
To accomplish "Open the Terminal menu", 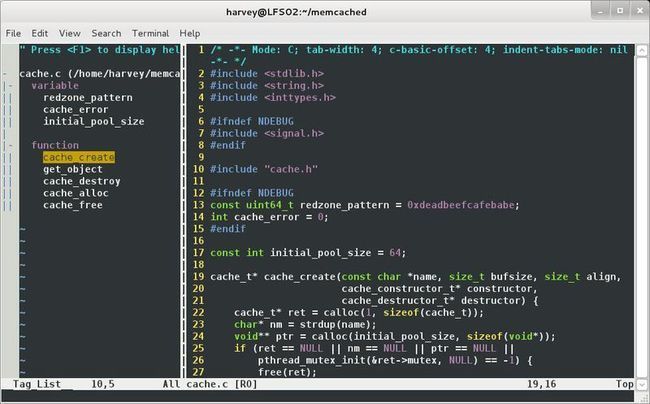I will coord(150,33).
